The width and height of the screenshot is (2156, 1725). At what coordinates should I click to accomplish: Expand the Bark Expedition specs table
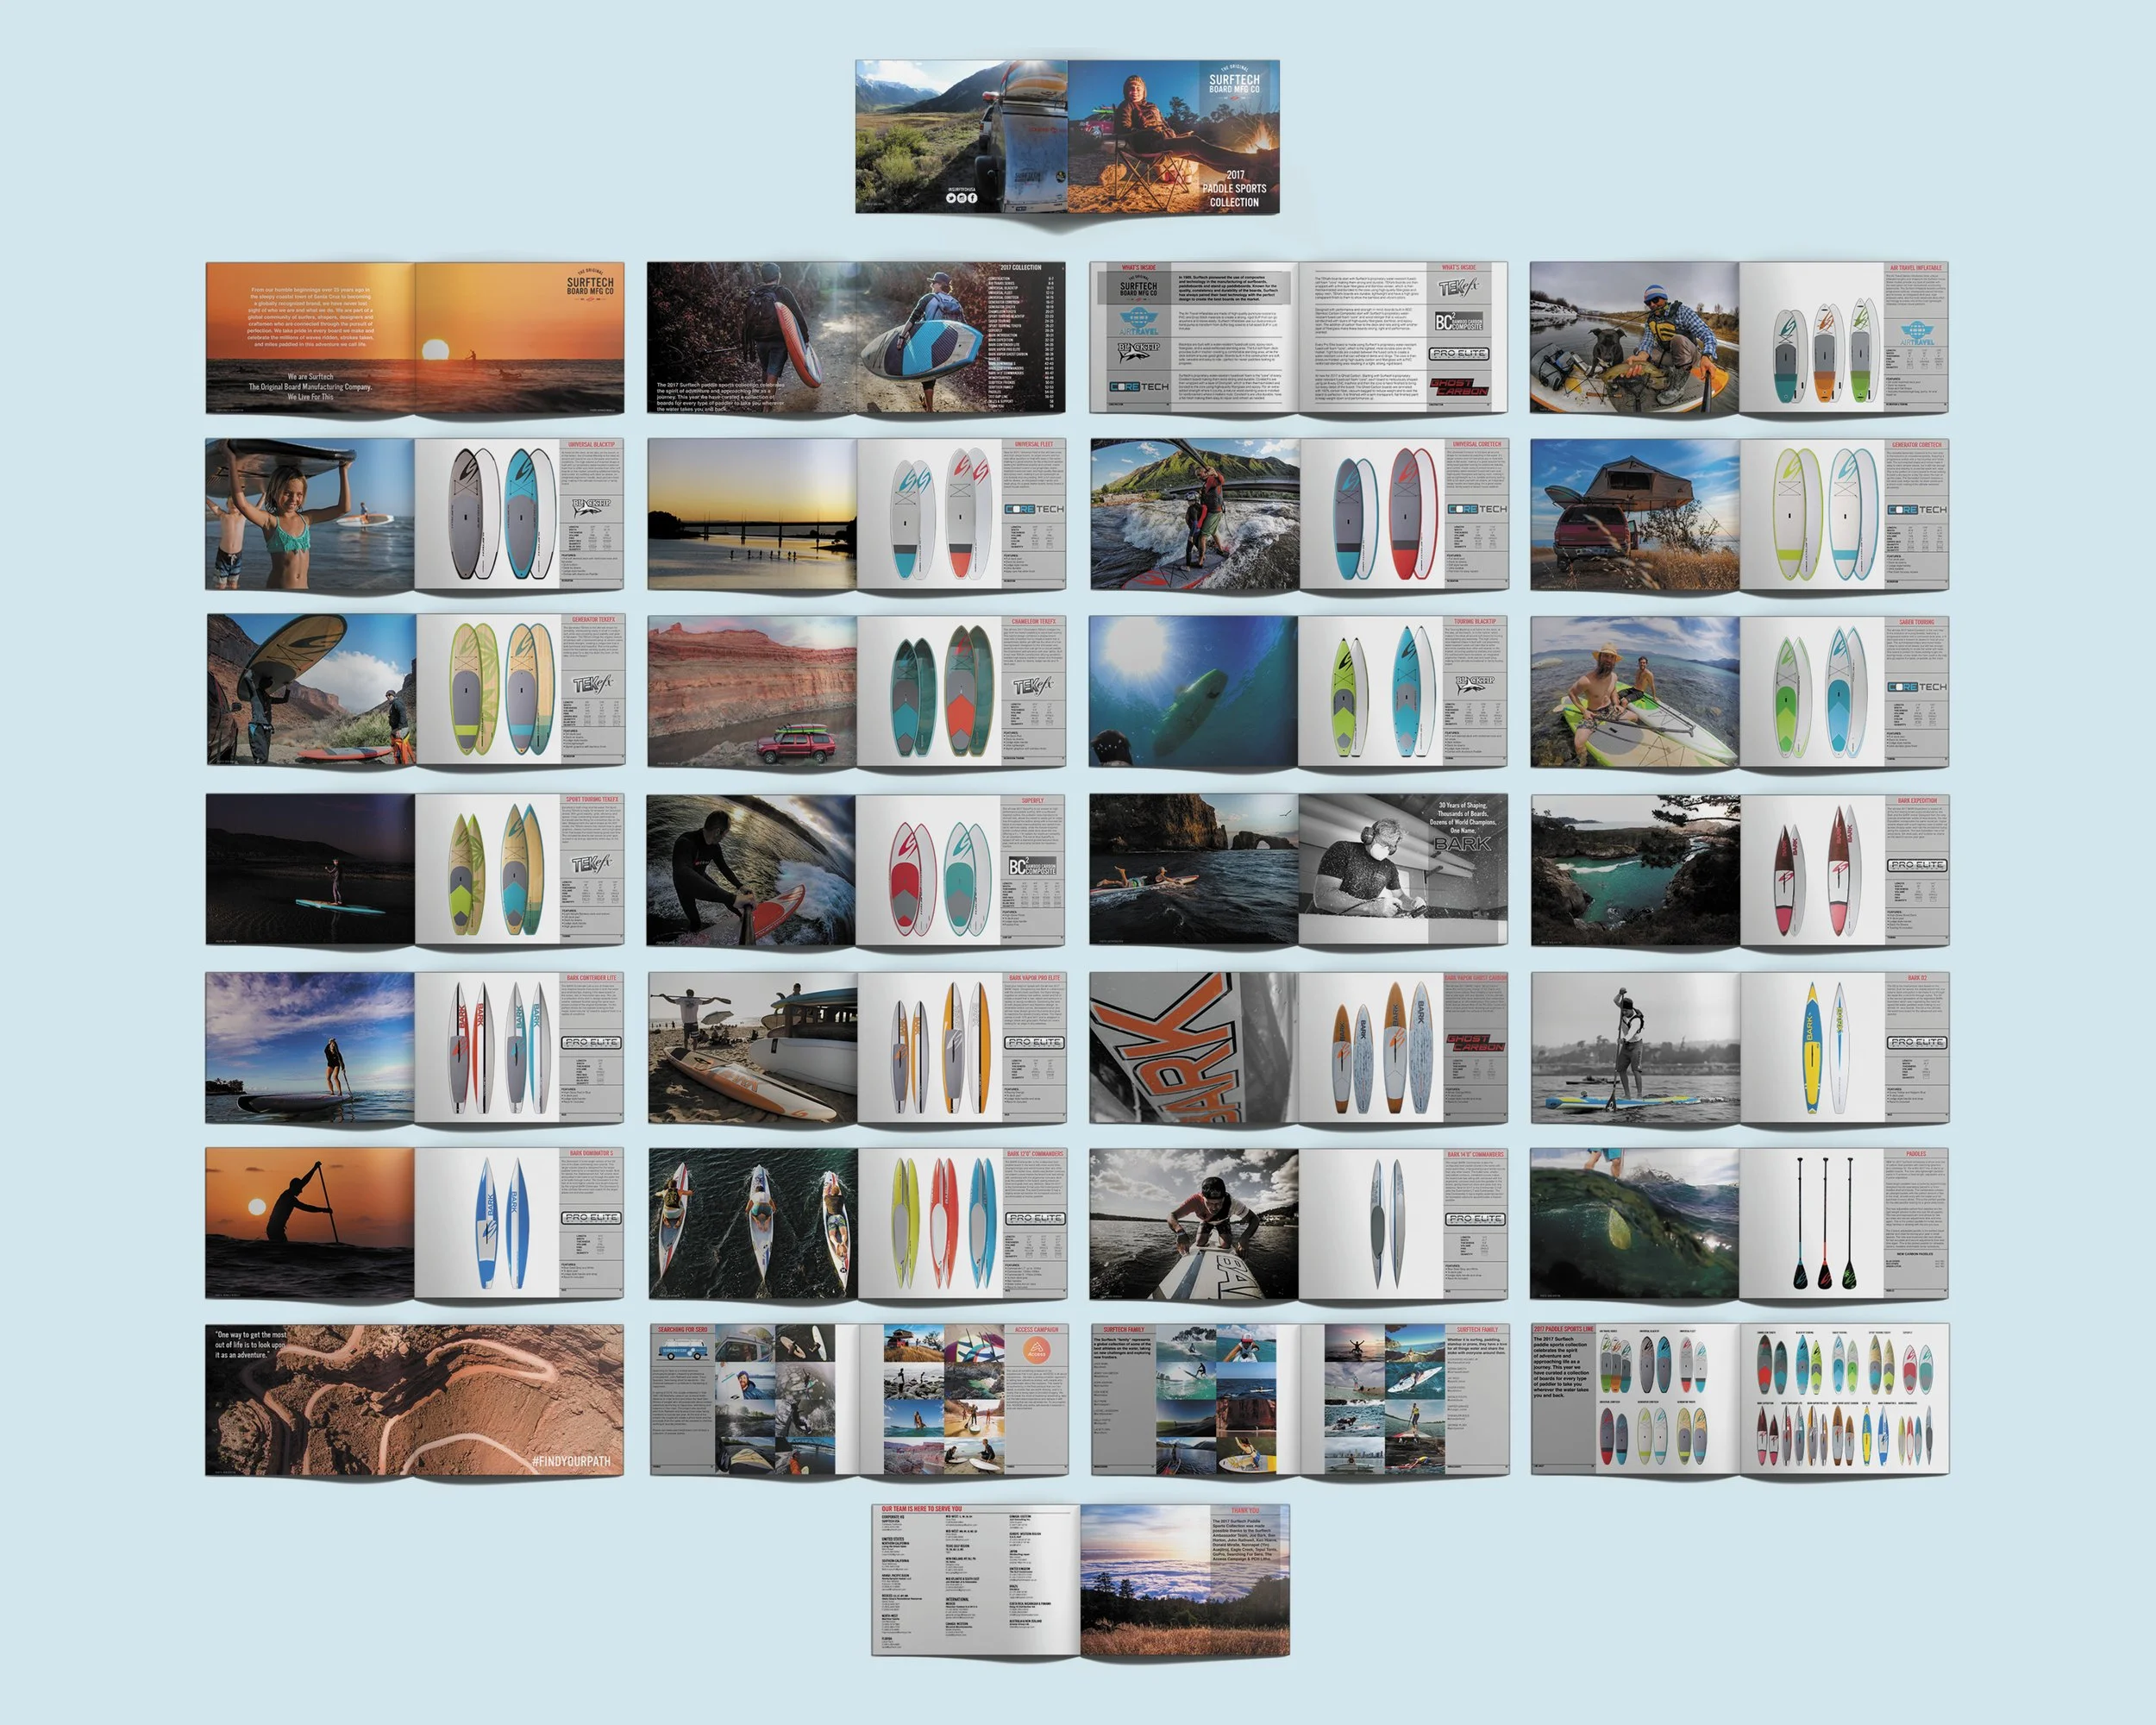(x=1916, y=893)
